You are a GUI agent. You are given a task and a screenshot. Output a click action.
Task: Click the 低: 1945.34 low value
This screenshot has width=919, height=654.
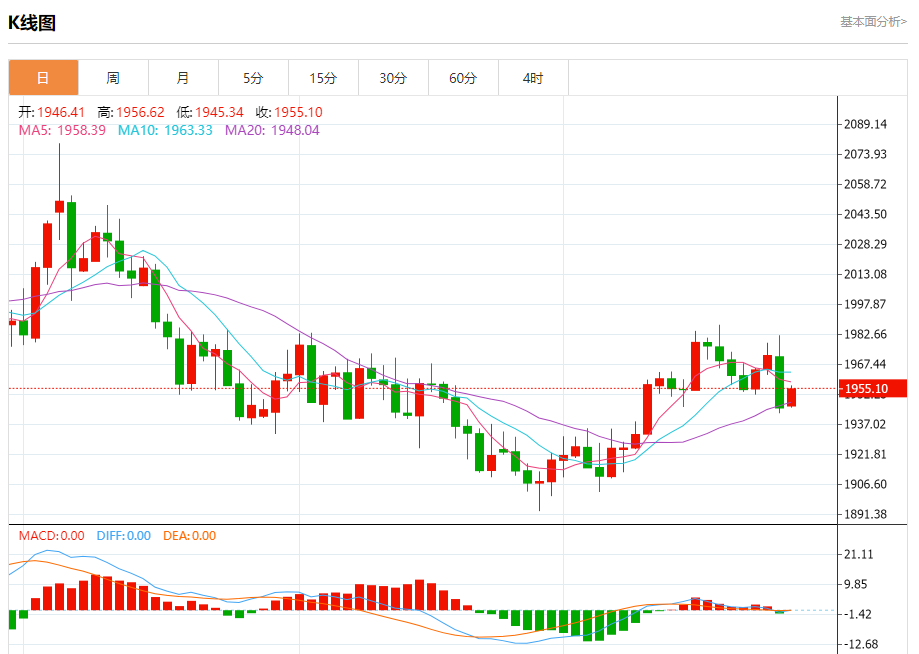point(210,112)
